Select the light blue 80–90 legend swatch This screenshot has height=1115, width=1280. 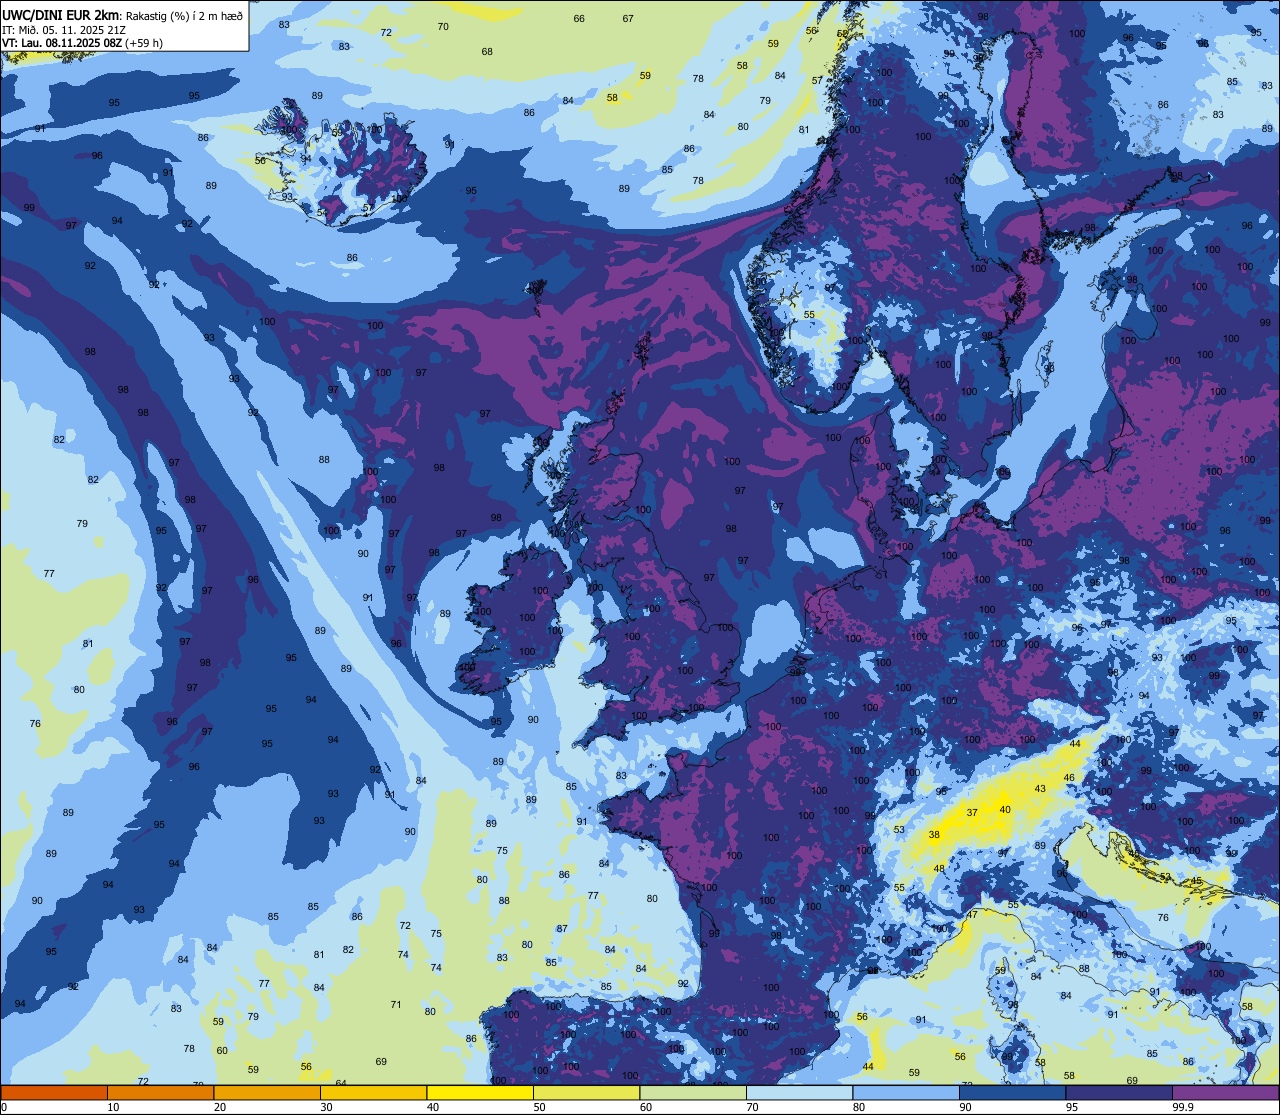[x=906, y=1092]
